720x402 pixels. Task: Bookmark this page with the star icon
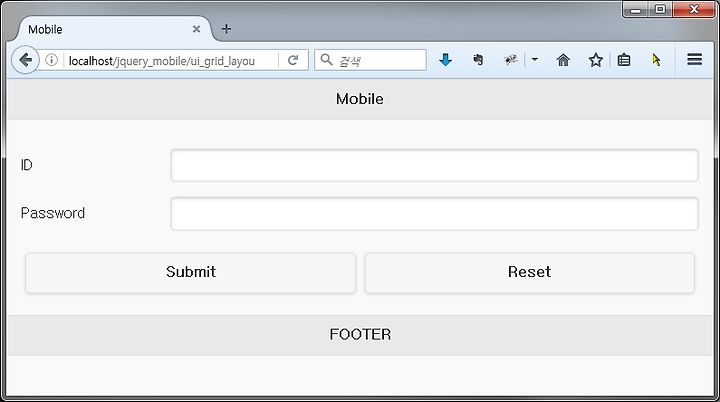596,60
